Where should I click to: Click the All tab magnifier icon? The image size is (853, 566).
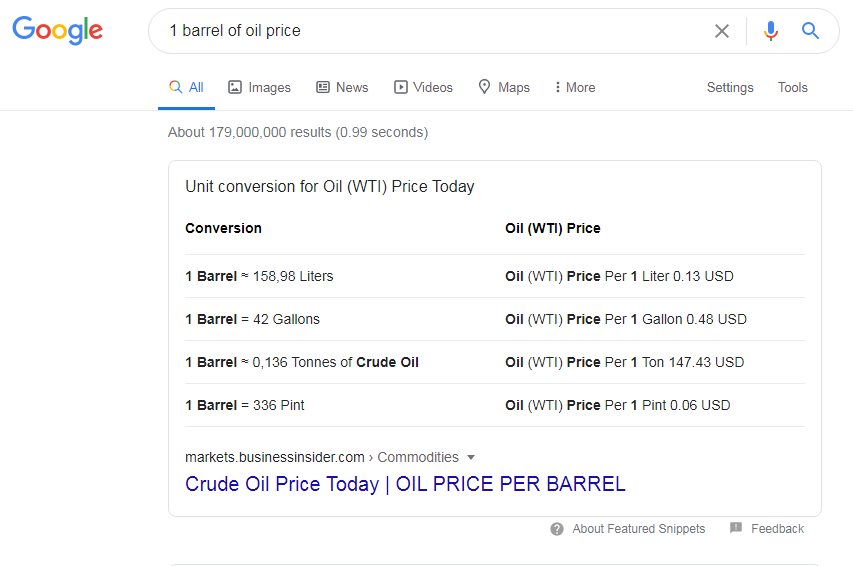click(175, 87)
